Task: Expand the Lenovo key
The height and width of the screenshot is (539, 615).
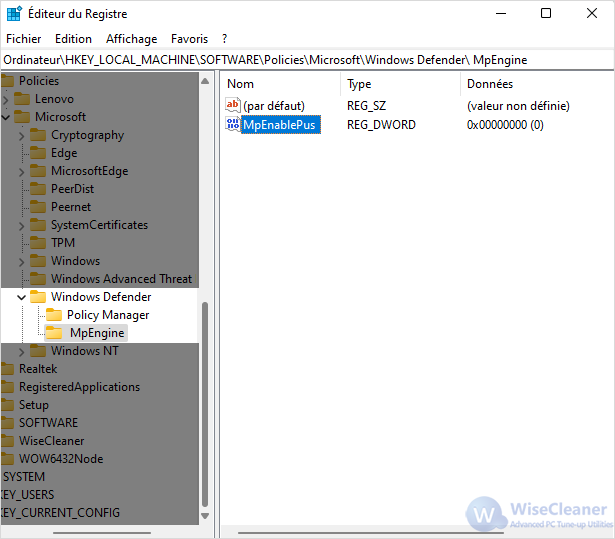Action: tap(5, 99)
